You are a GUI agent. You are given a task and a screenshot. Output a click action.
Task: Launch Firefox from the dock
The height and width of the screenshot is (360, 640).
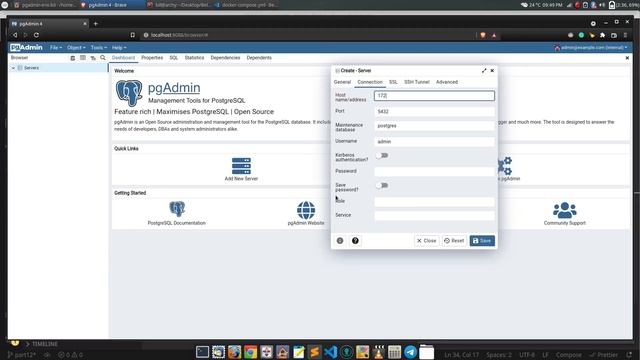[234, 352]
